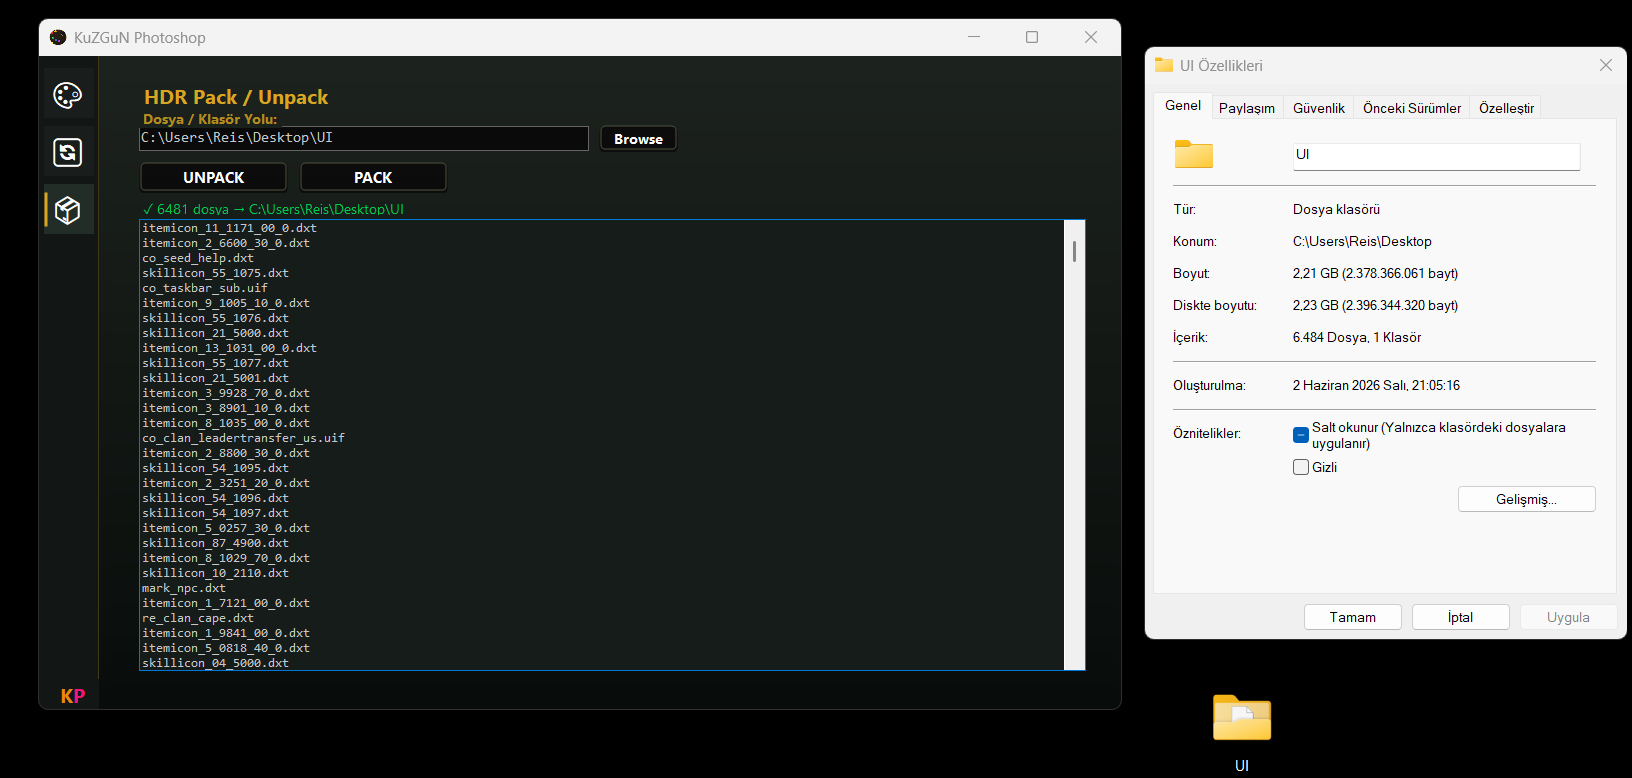Screen dimensions: 1632x778
Task: Switch to the Paylaşım tab
Action: [1247, 108]
